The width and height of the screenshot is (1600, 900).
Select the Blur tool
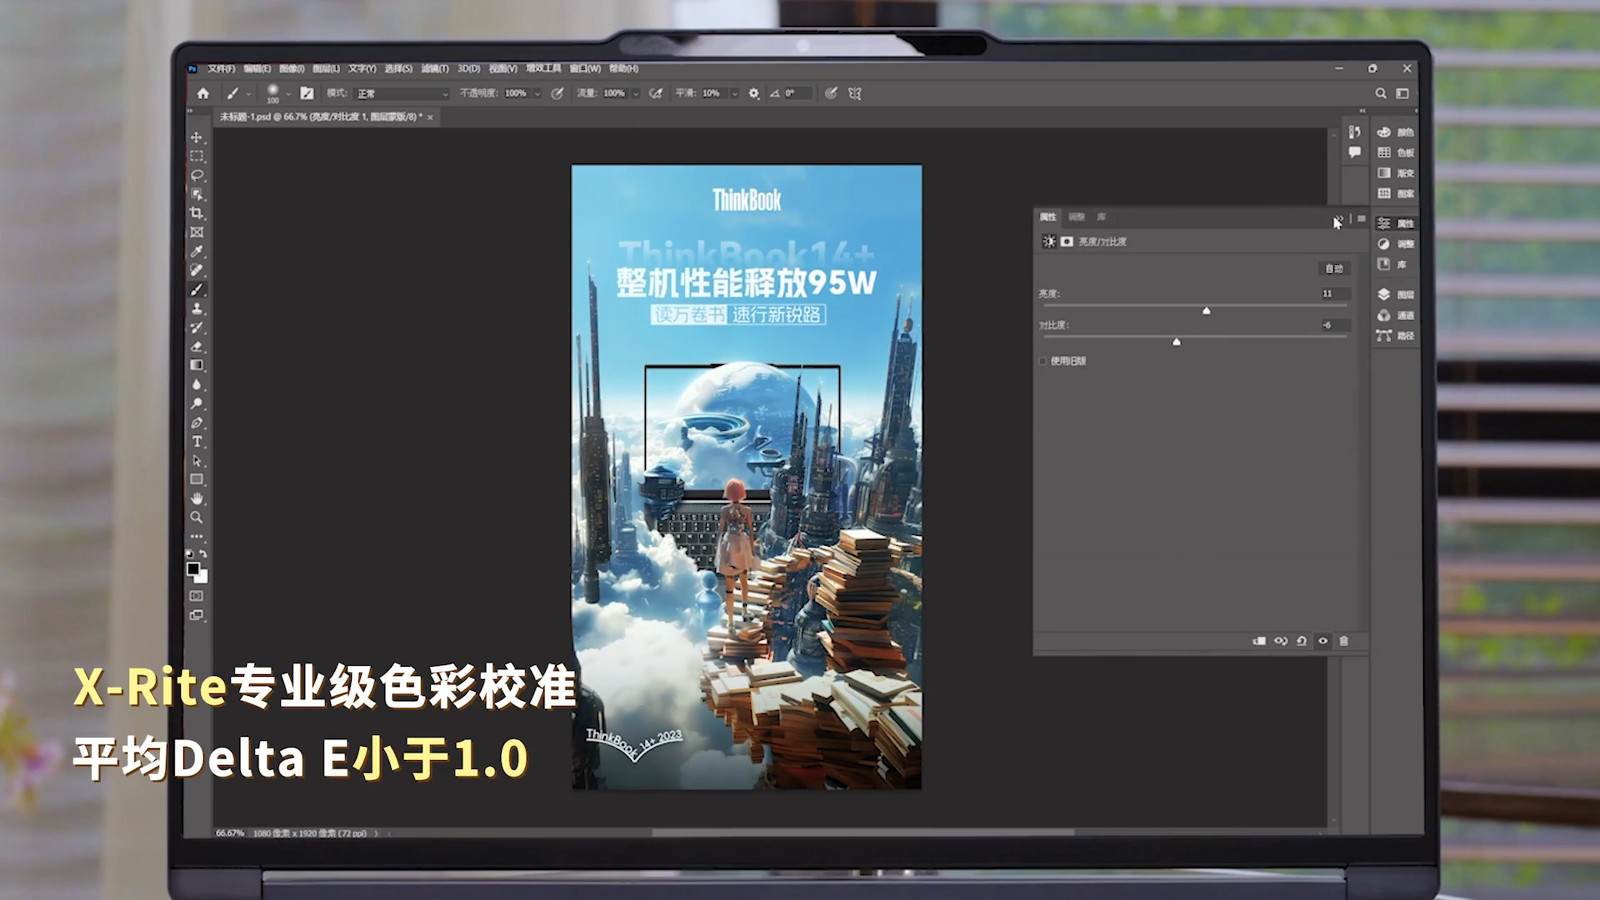click(197, 384)
